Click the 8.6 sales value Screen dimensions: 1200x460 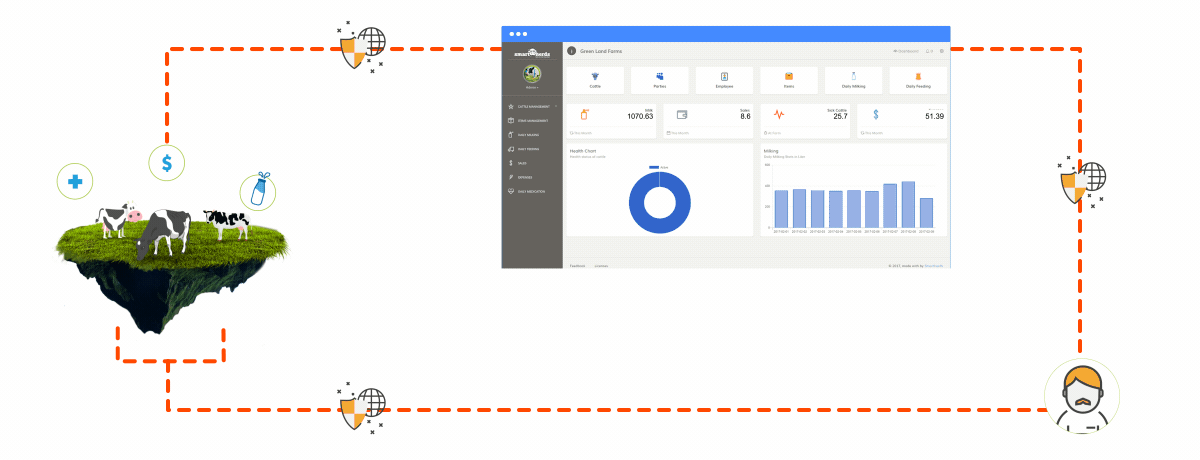coord(745,116)
